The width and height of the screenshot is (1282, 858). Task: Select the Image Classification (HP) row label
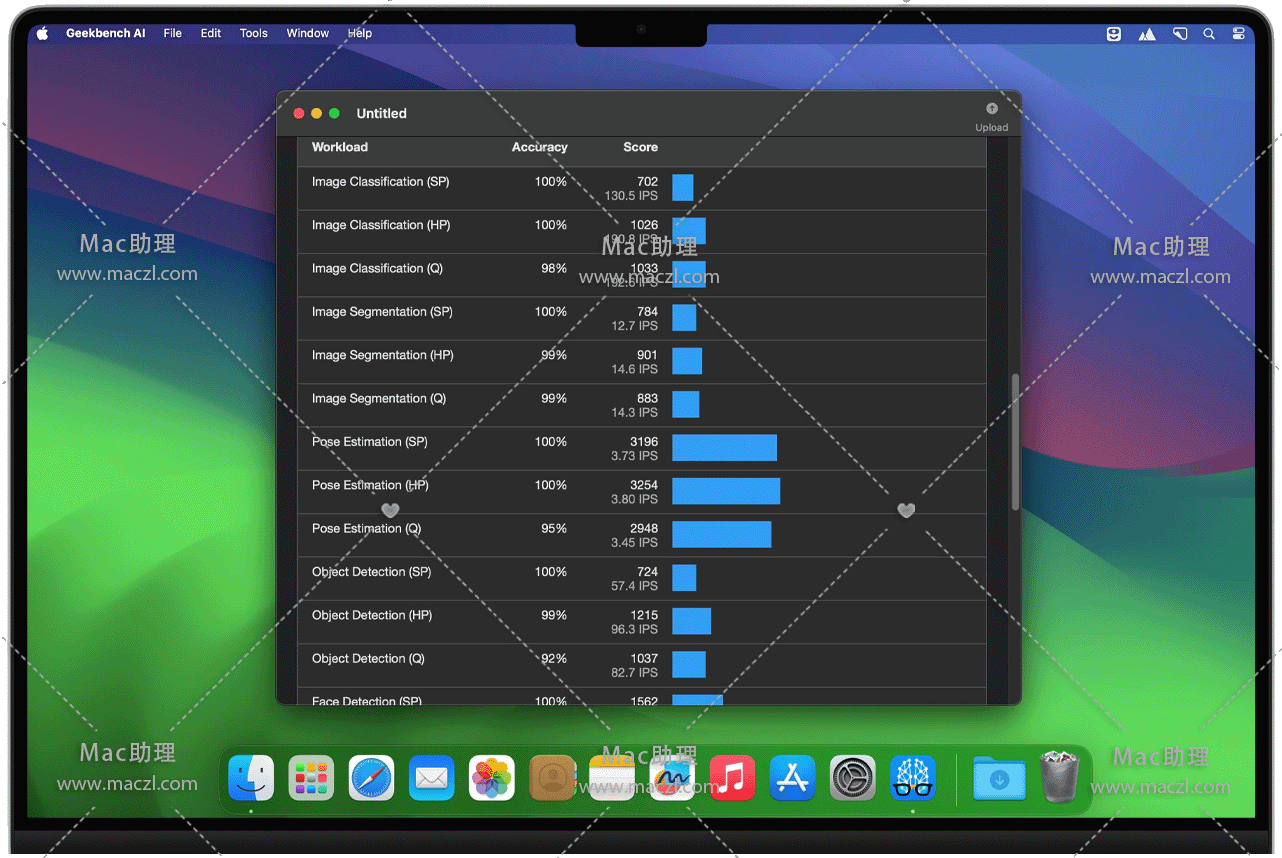pyautogui.click(x=381, y=225)
